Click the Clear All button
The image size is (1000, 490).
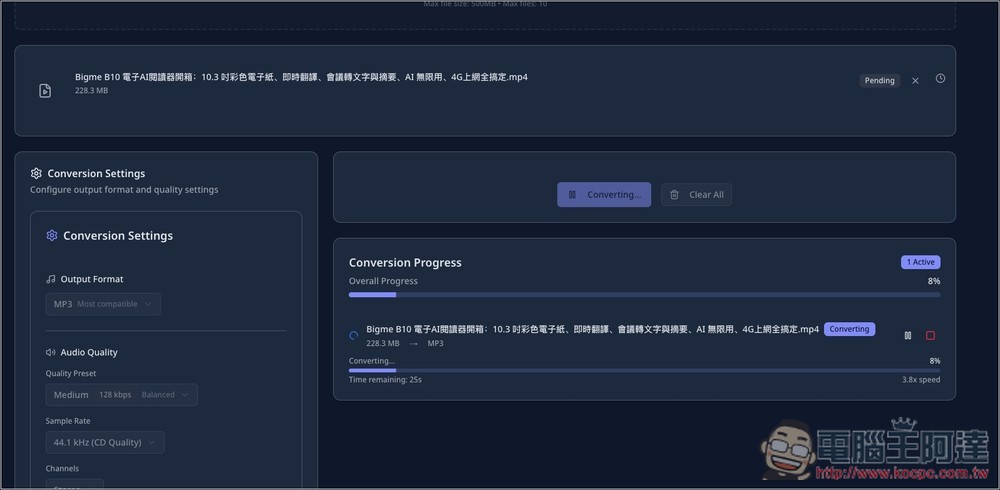click(696, 195)
